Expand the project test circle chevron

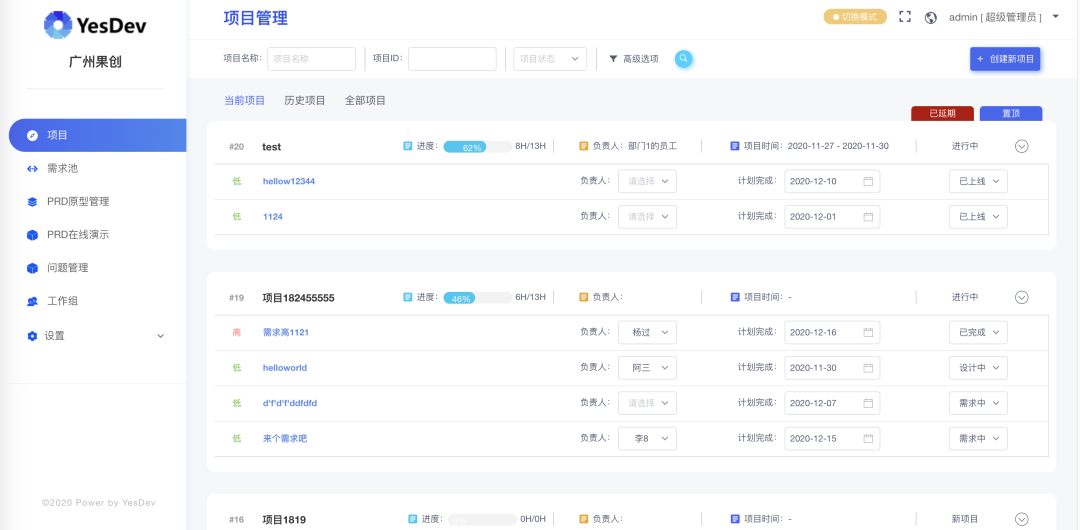coord(1021,146)
